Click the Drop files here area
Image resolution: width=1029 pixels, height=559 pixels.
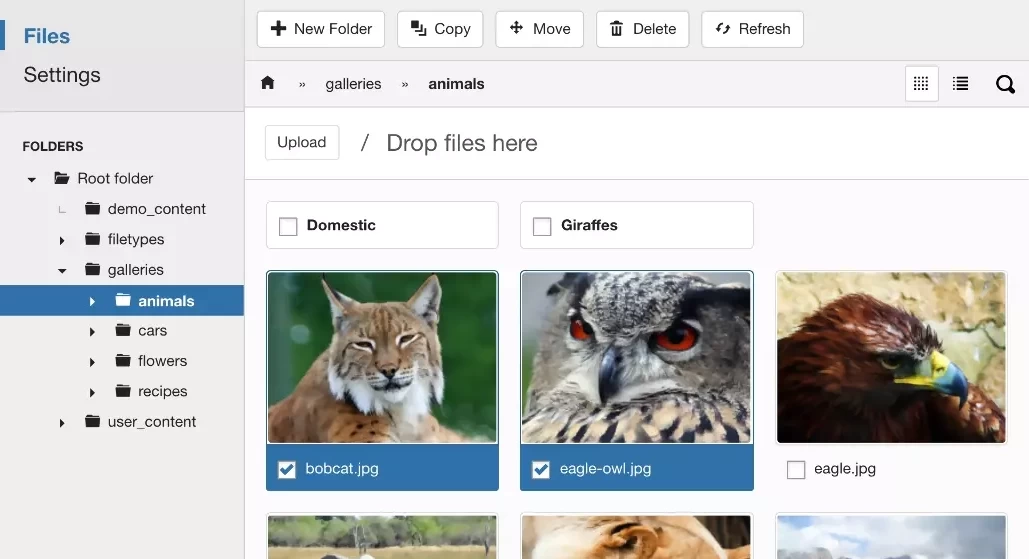coord(461,143)
